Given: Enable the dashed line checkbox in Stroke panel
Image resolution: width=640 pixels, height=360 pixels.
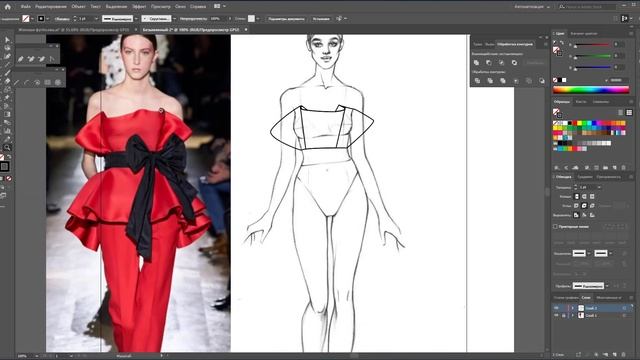Looking at the screenshot, I should click(556, 227).
